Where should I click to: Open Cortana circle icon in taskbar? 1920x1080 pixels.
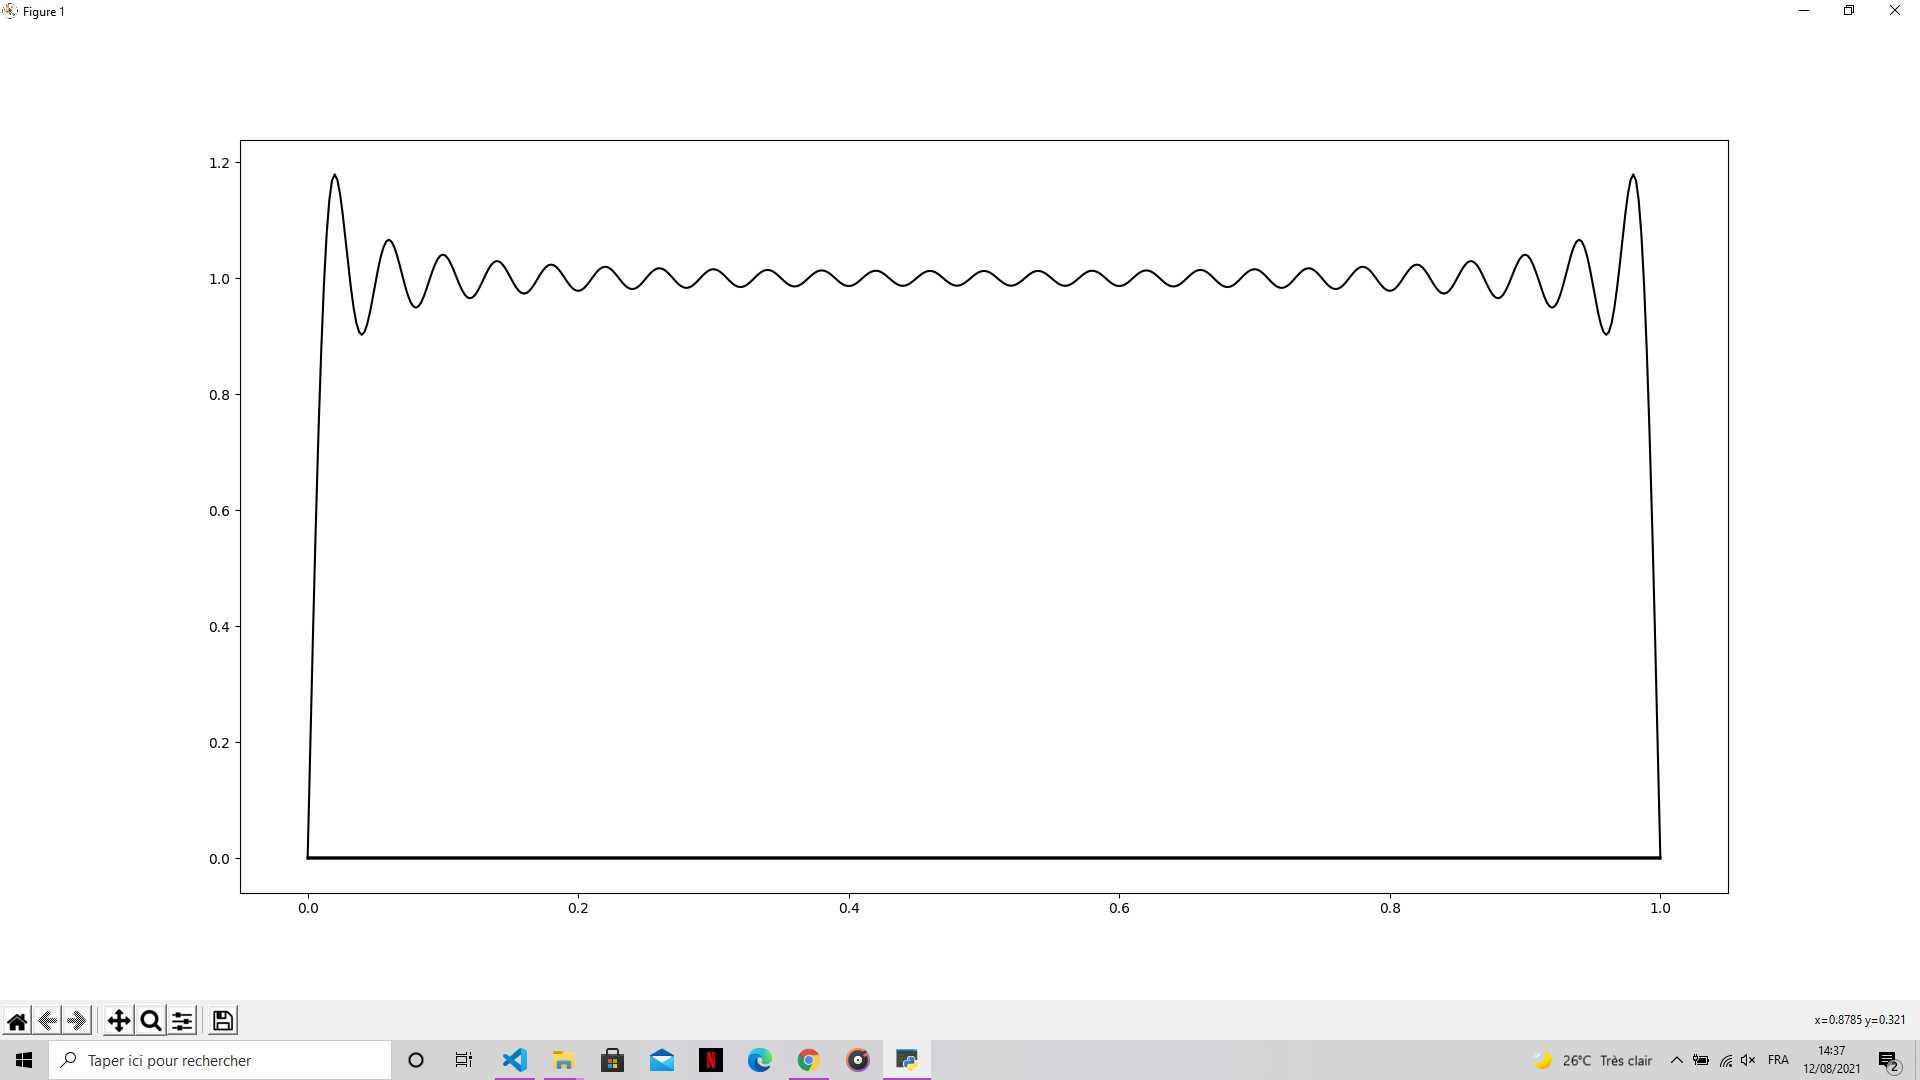tap(416, 1060)
